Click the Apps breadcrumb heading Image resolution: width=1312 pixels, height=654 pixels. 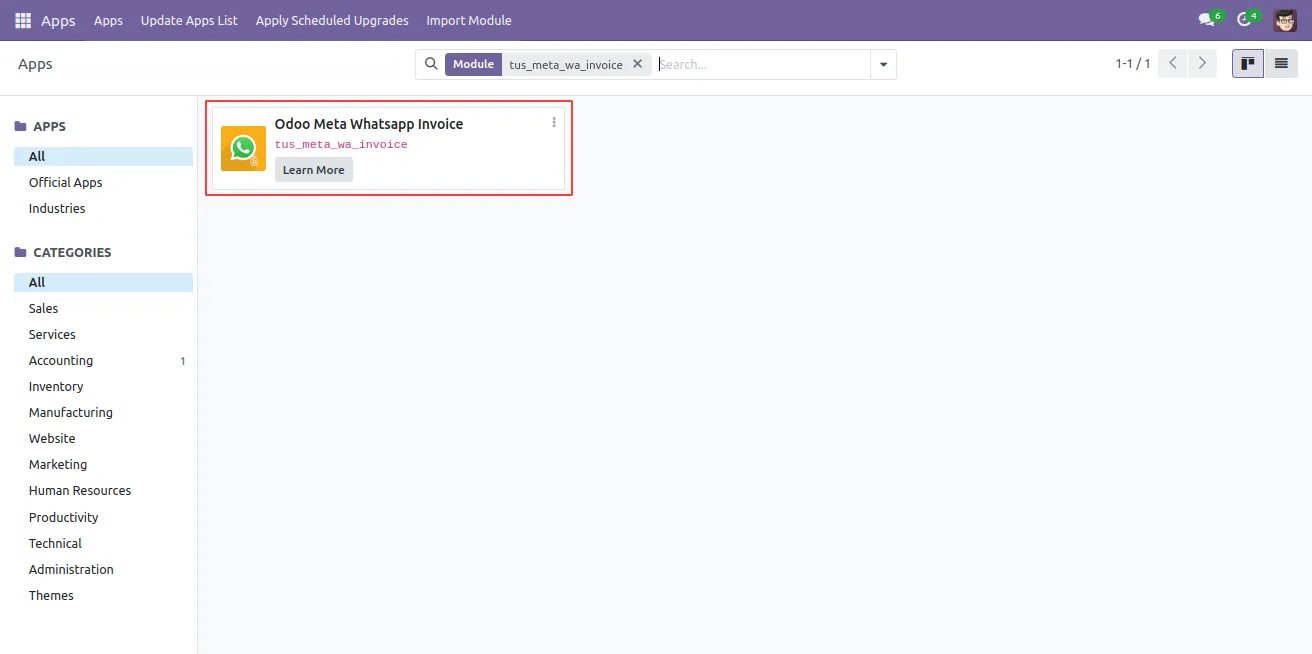(35, 64)
